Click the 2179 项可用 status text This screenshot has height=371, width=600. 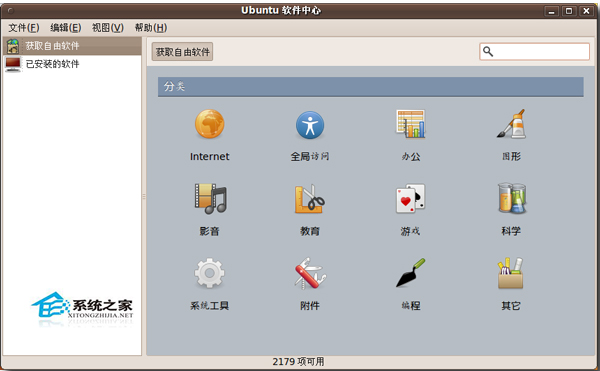click(298, 361)
